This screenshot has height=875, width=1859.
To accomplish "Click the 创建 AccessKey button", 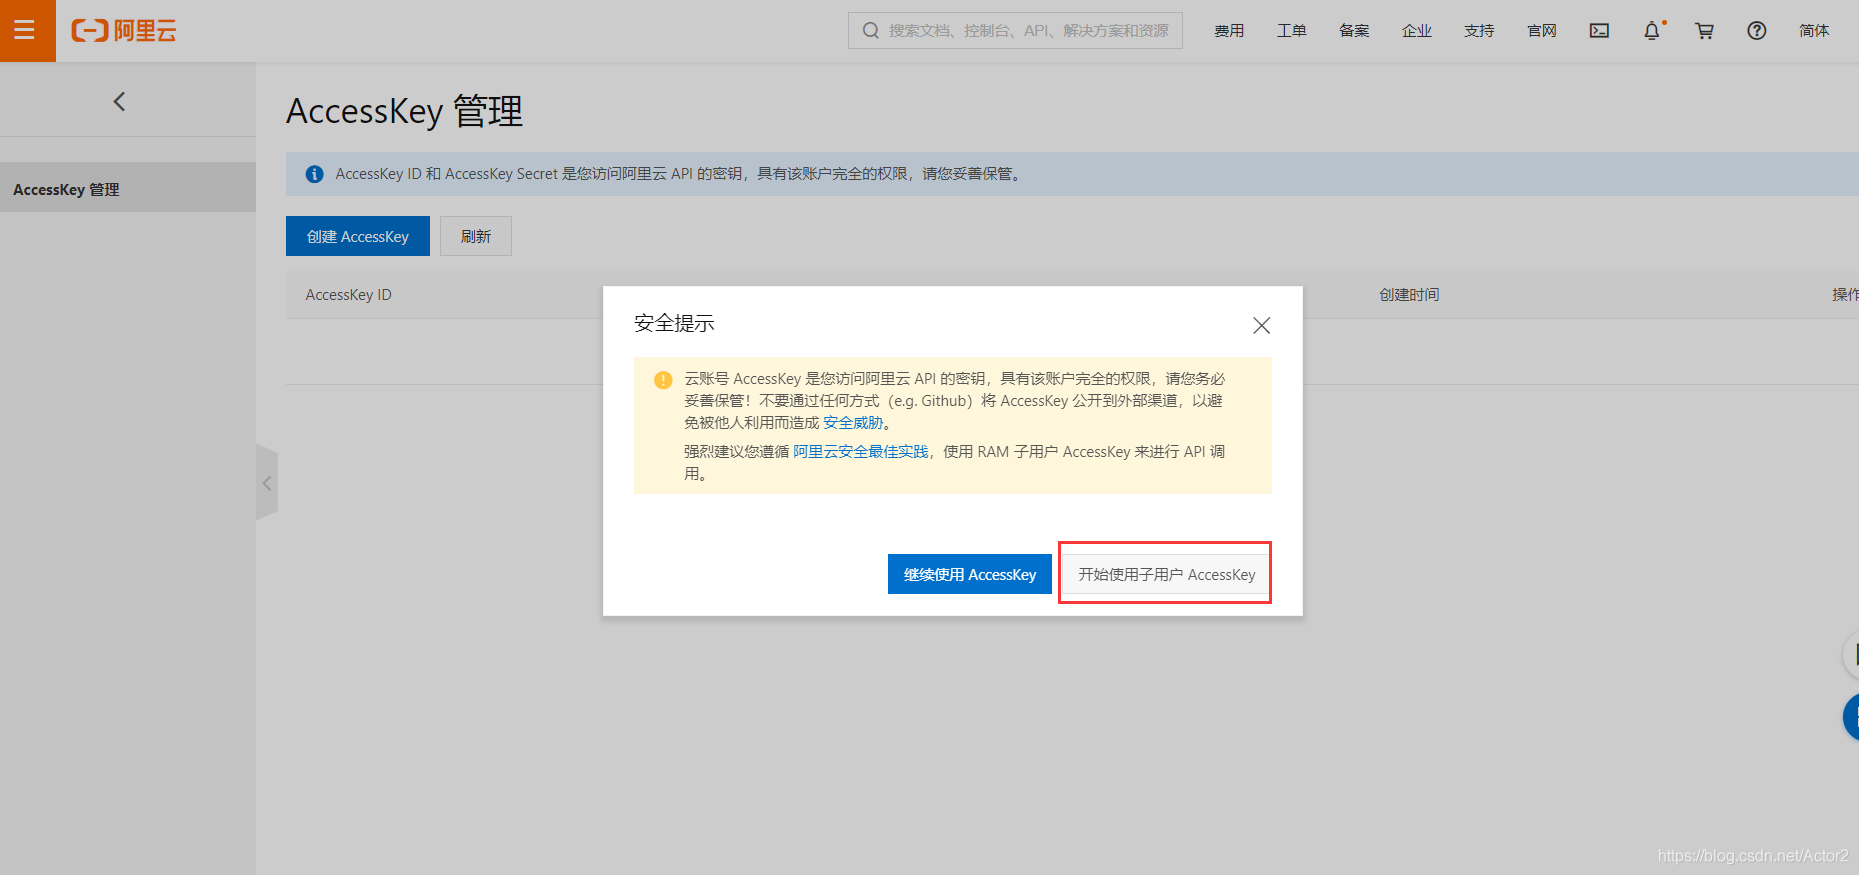I will (x=358, y=236).
